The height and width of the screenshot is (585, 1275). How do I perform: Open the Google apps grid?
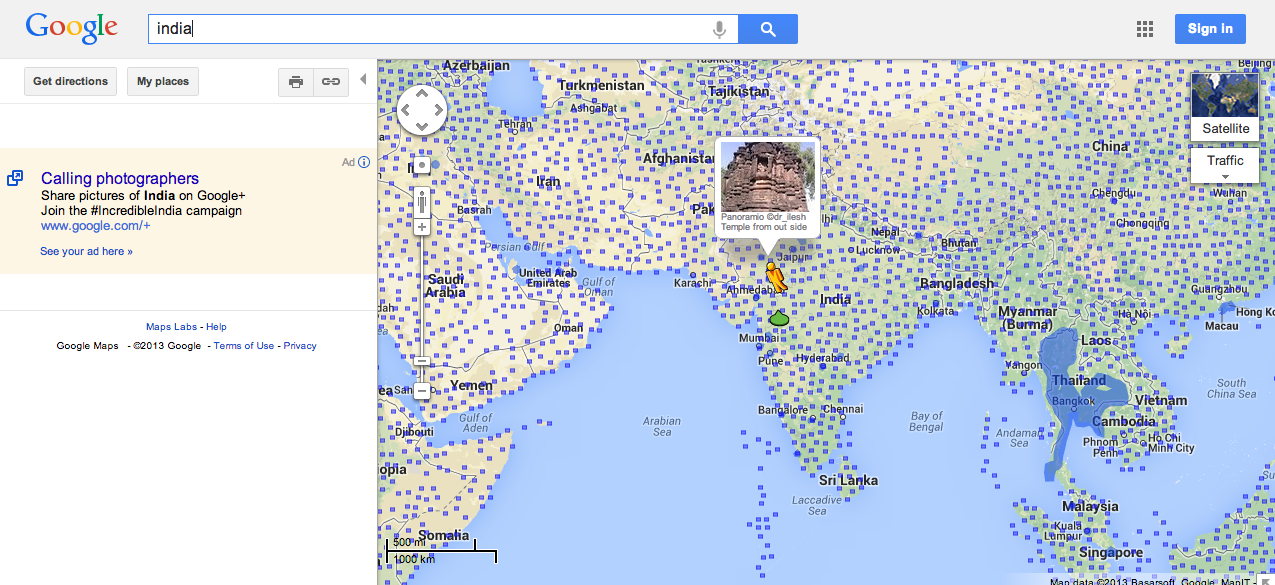(x=1145, y=29)
